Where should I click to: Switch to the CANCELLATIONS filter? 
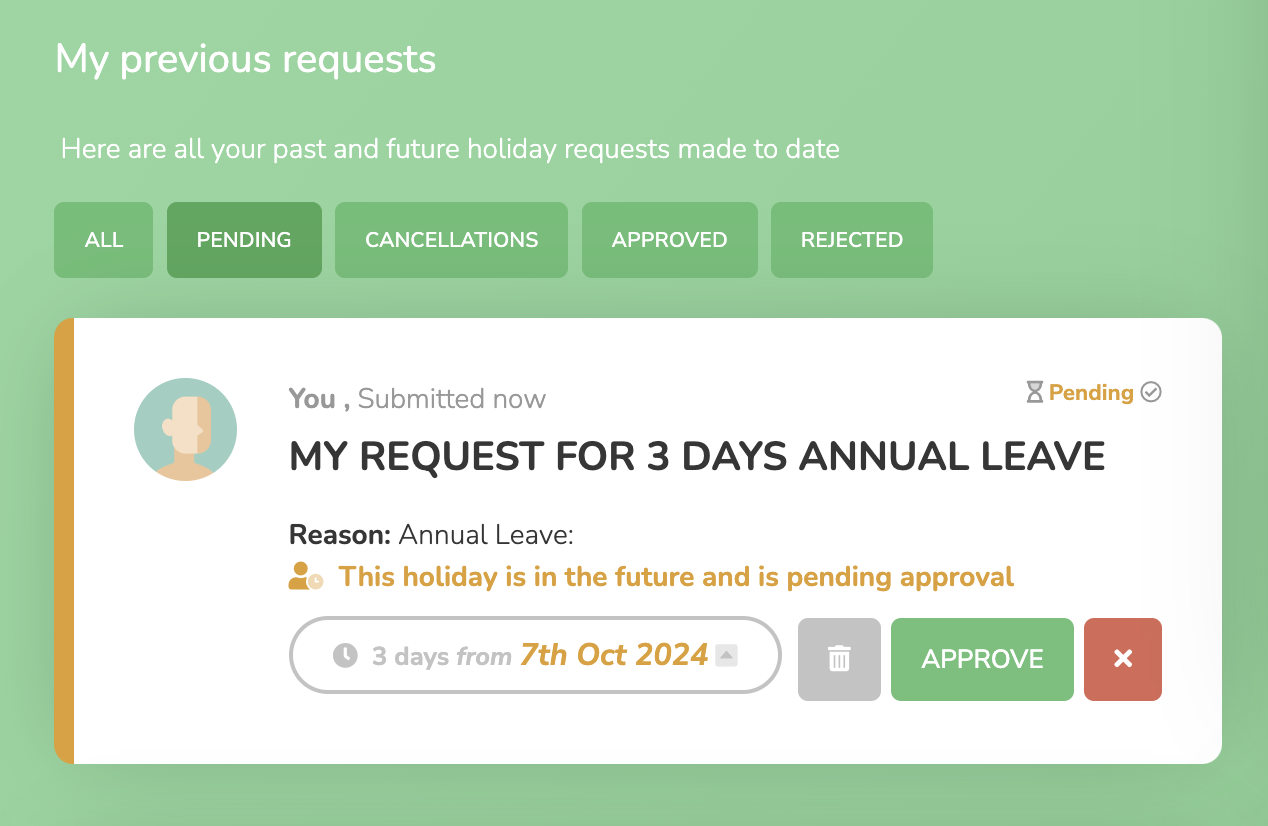(451, 240)
